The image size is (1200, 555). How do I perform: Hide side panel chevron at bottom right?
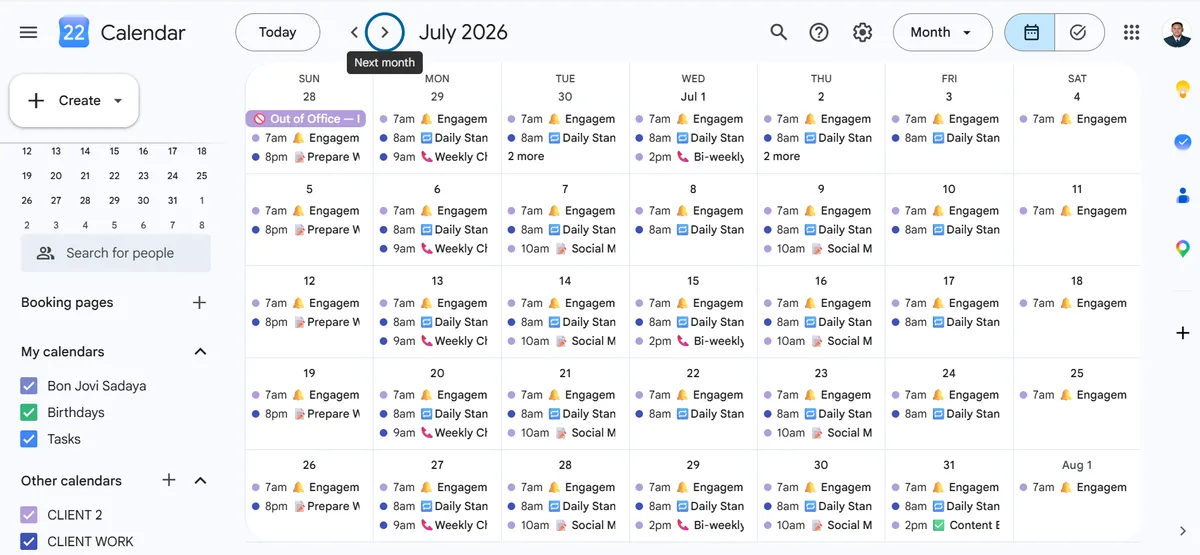(x=1182, y=531)
